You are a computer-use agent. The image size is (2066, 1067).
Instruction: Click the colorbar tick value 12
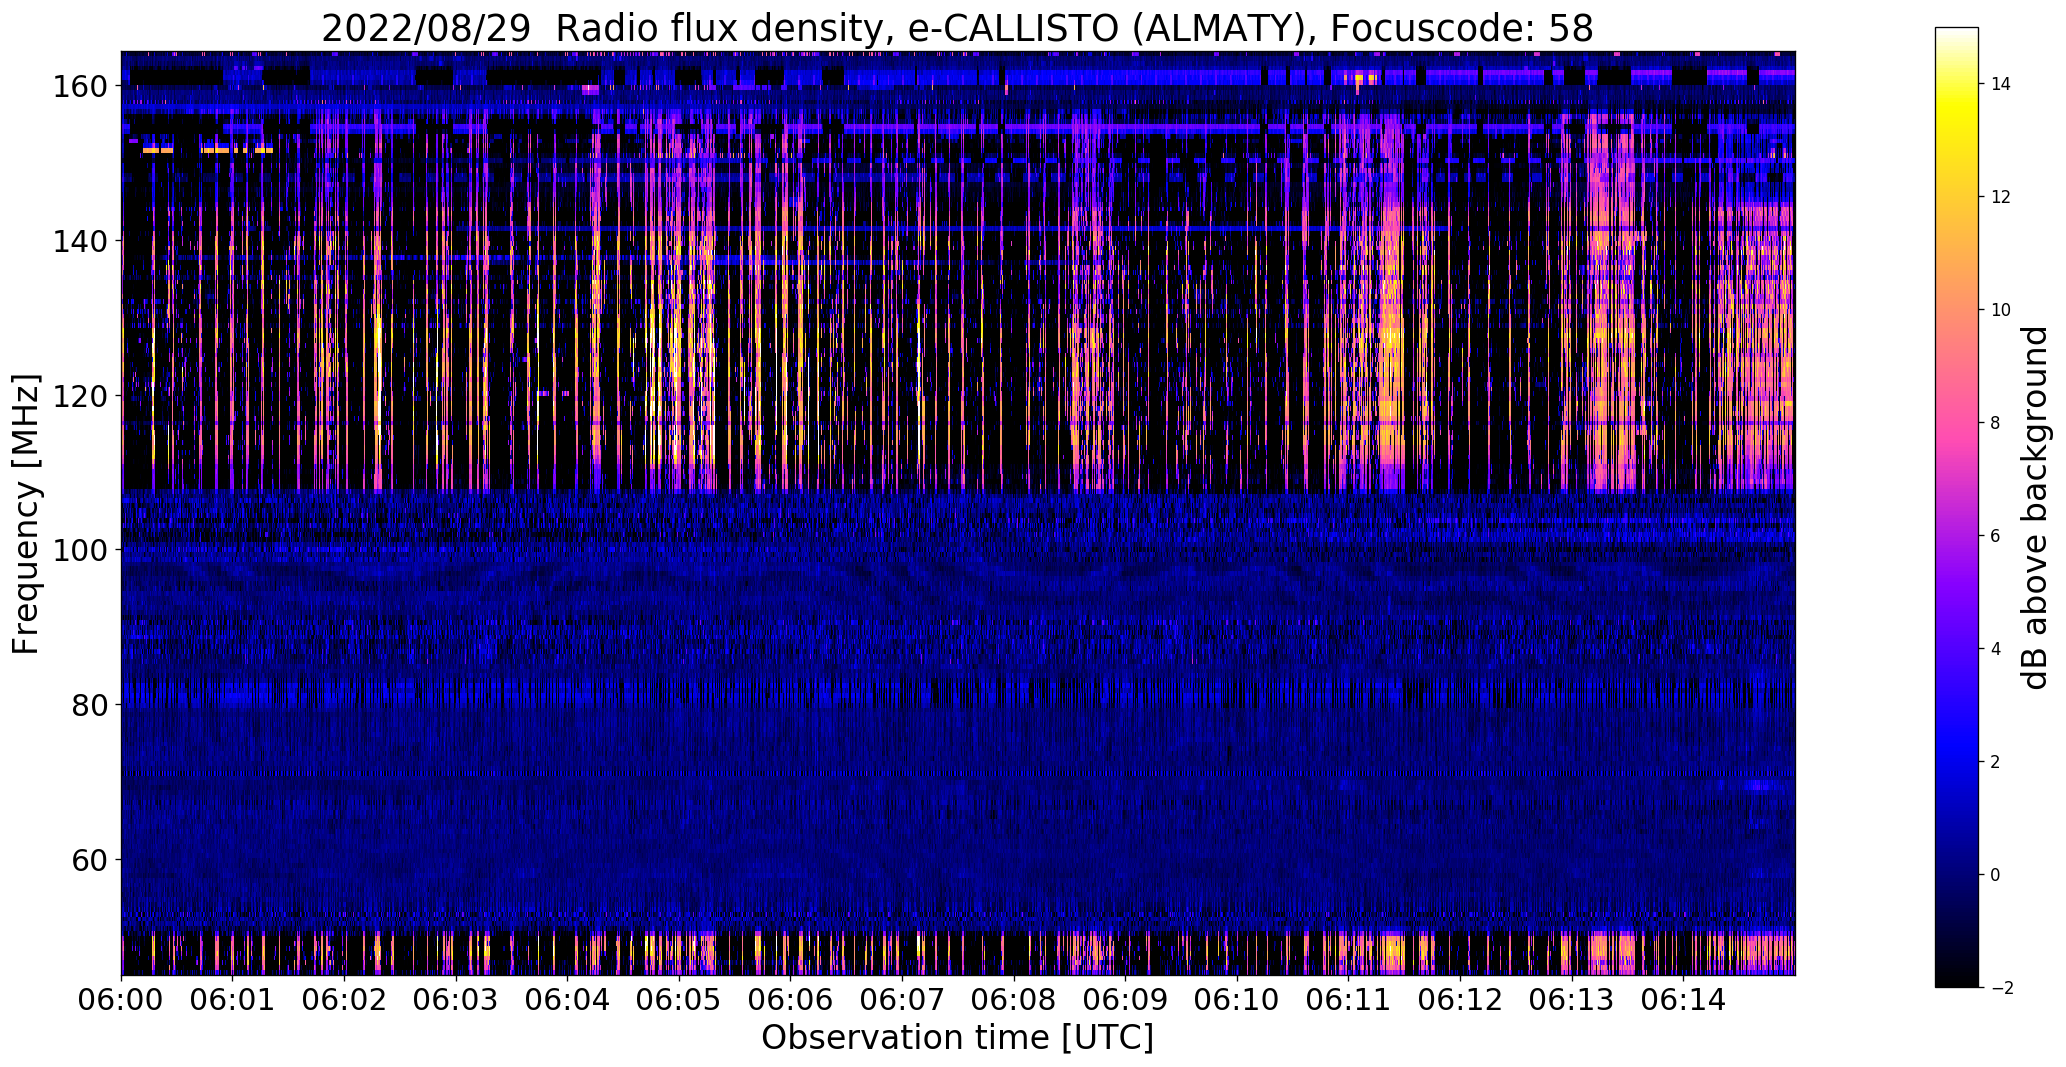2001,197
